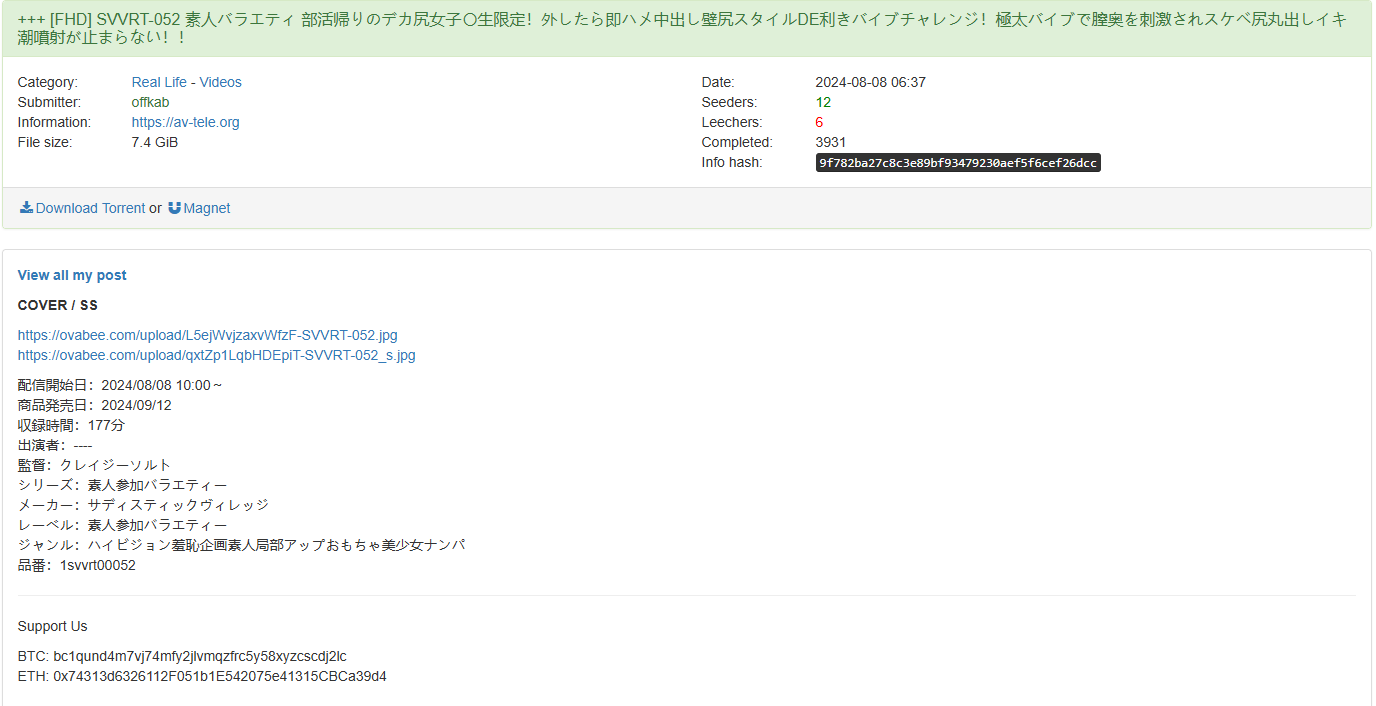The height and width of the screenshot is (706, 1376).
Task: Click the submitter name offkab
Action: point(150,102)
